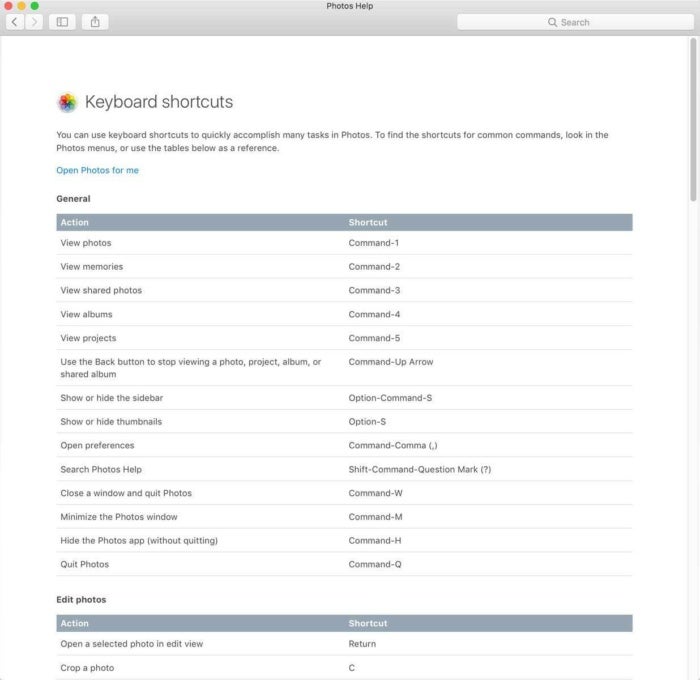This screenshot has height=680, width=700.
Task: Click the Photos app flower icon
Action: (67, 102)
